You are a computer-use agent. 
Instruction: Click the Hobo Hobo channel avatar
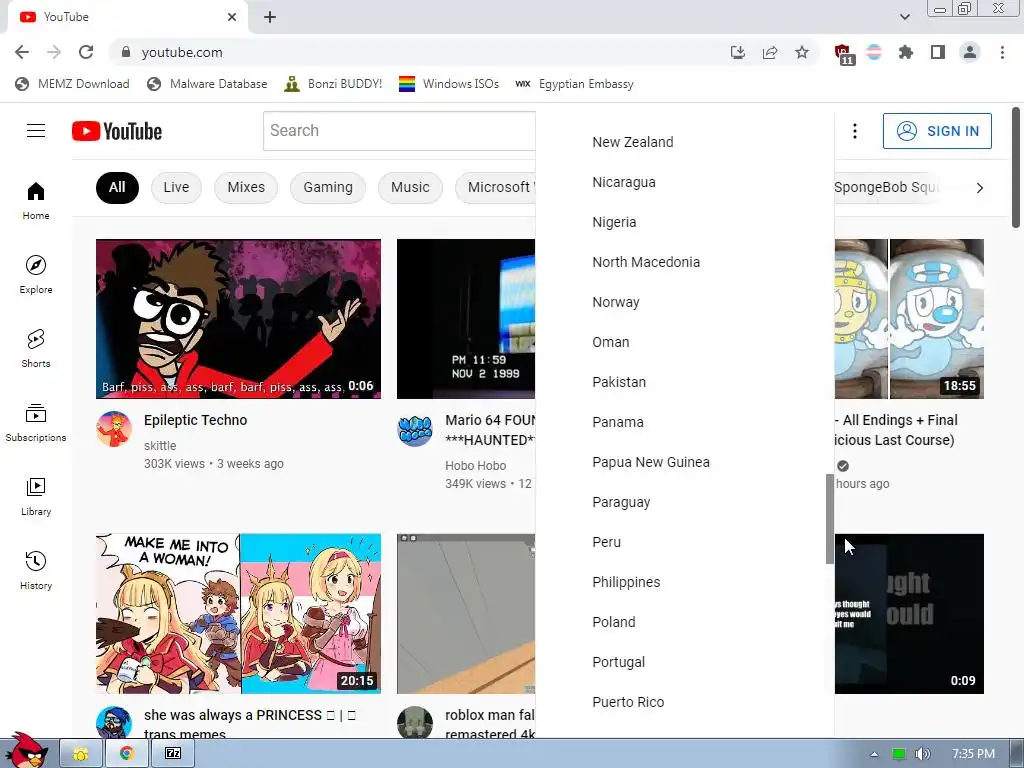point(415,429)
